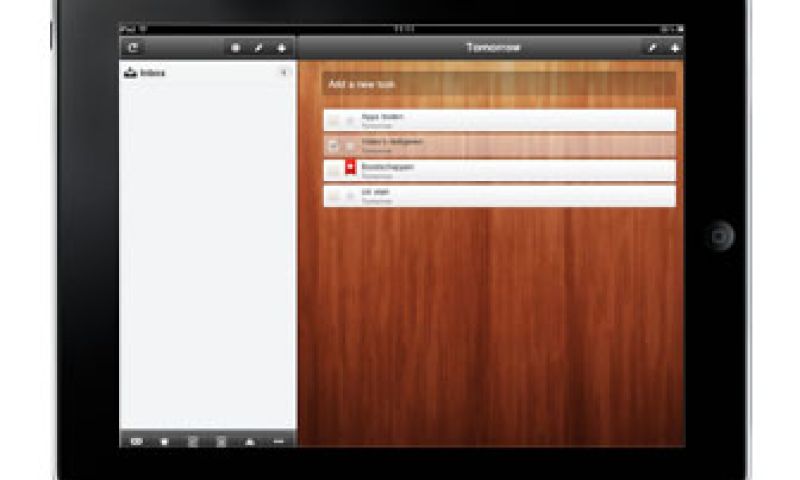
Task: Tap the fifth icon in the bottom filter bar
Action: pyautogui.click(x=249, y=442)
